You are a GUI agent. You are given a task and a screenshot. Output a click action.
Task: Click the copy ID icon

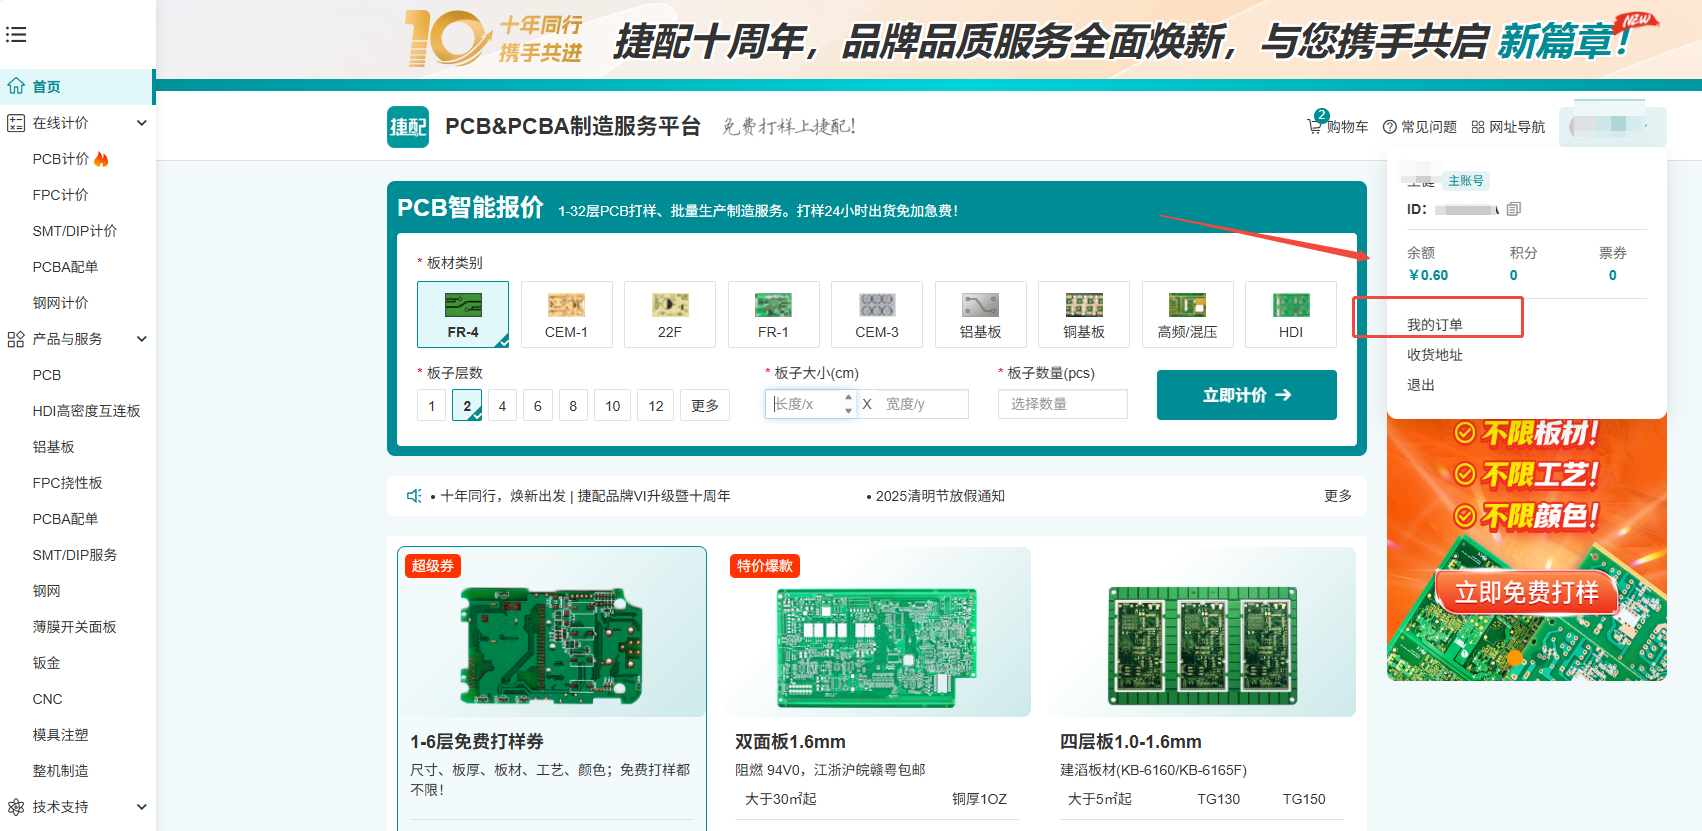click(x=1513, y=209)
